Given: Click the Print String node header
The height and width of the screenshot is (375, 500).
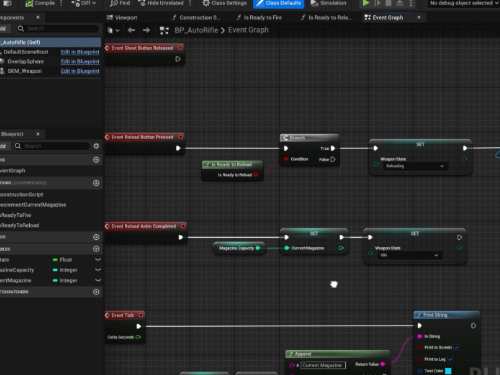Looking at the screenshot, I should pos(446,315).
